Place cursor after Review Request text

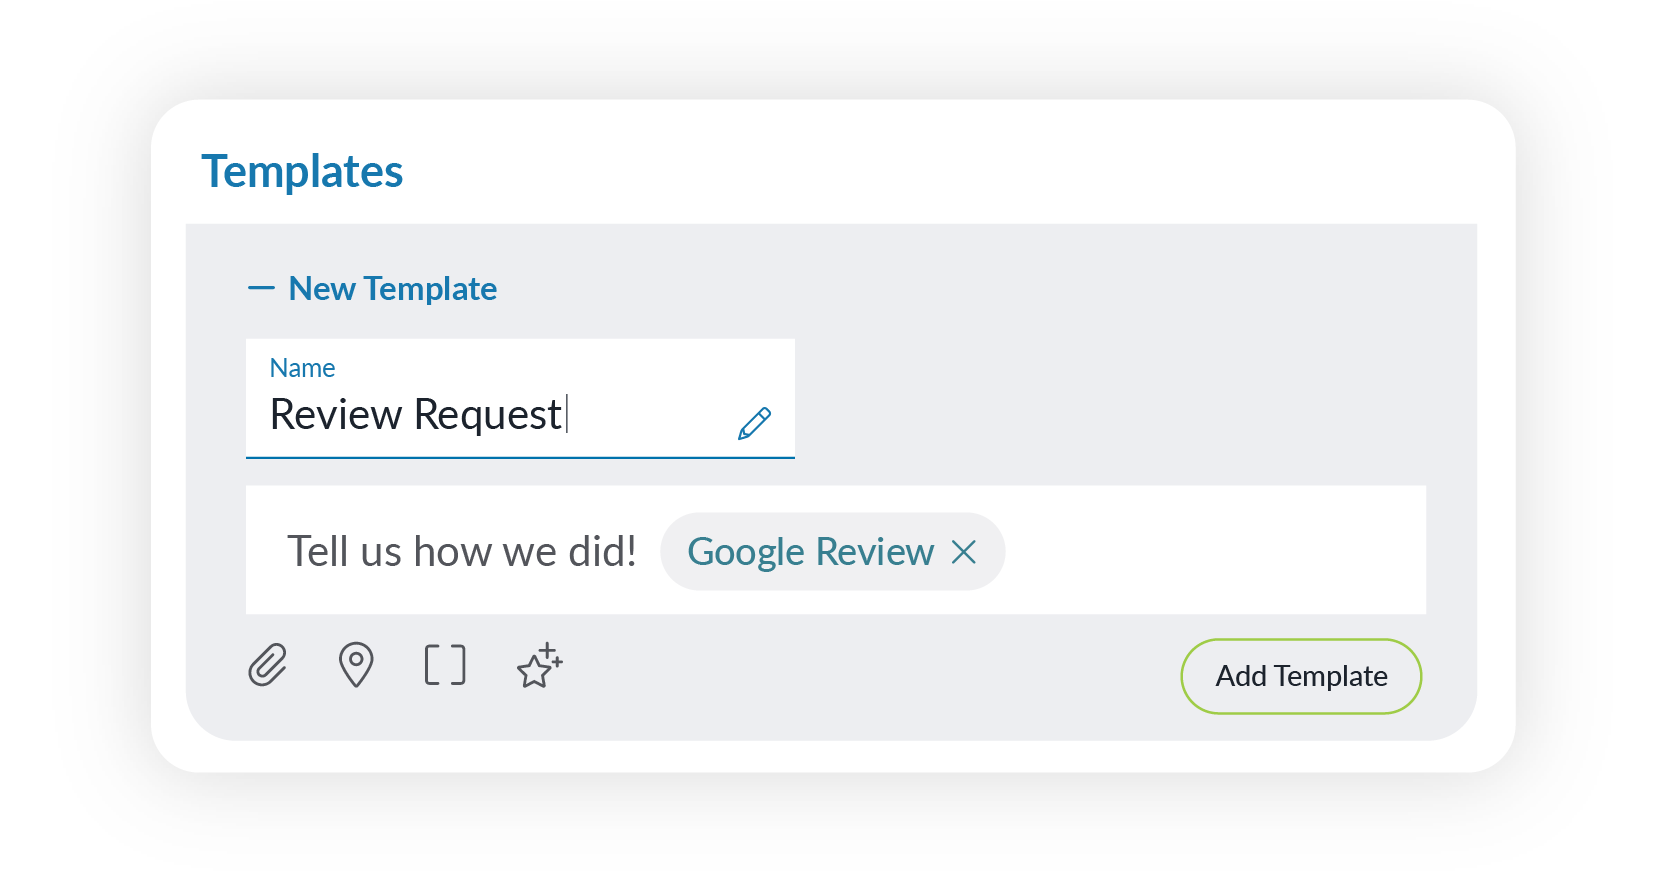(x=566, y=415)
